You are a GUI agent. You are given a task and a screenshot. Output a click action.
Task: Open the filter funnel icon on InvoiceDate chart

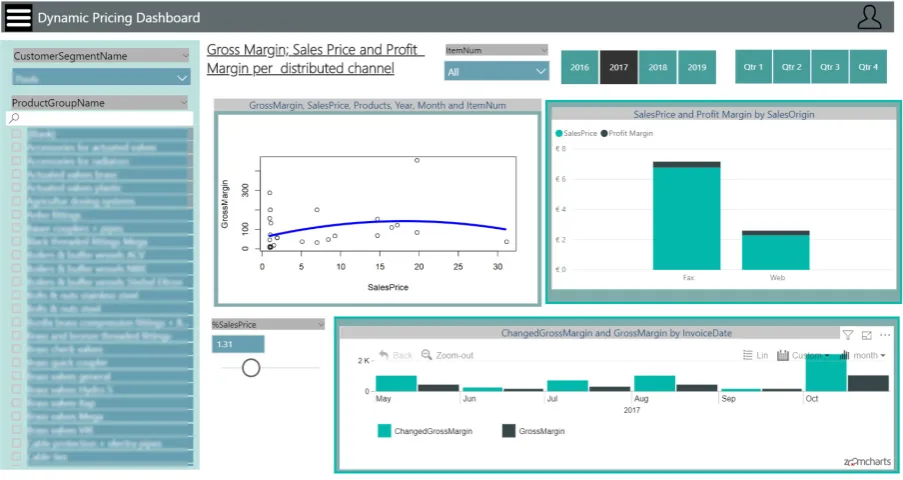848,335
